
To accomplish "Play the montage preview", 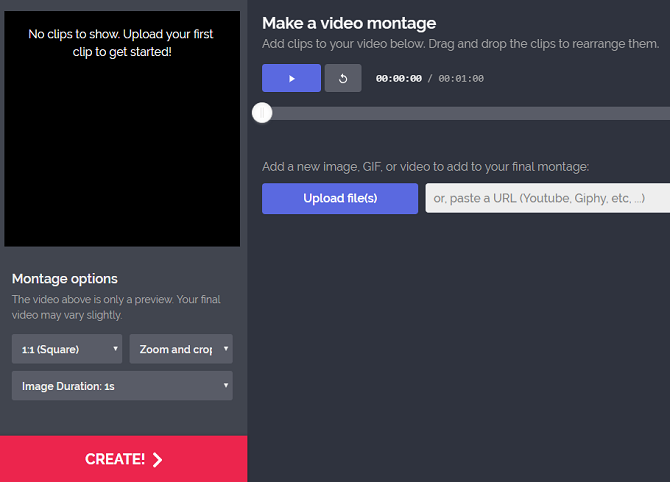I will 291,78.
